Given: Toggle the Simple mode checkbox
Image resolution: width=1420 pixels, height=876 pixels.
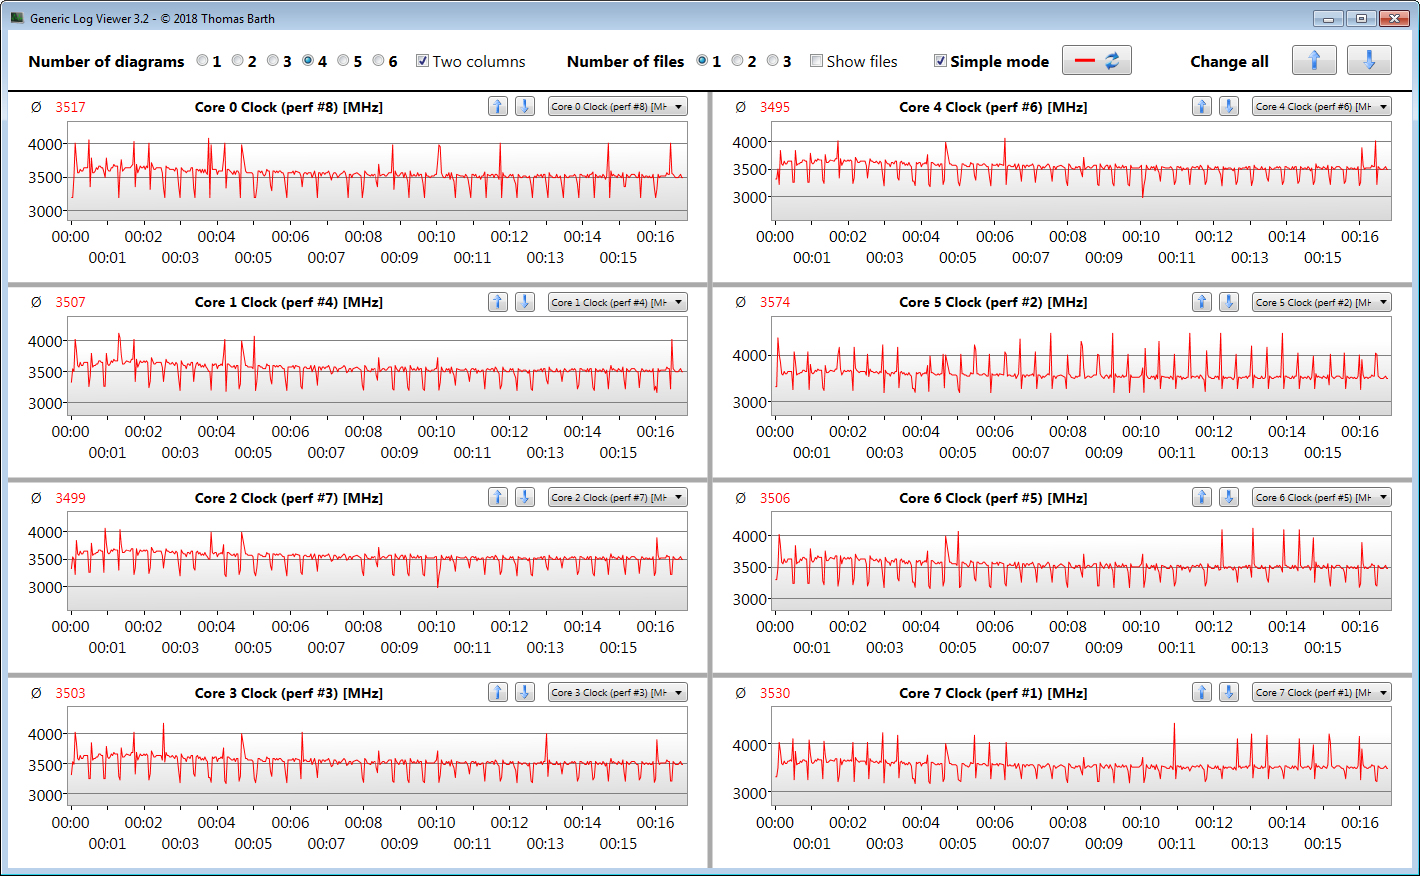Looking at the screenshot, I should coord(940,60).
